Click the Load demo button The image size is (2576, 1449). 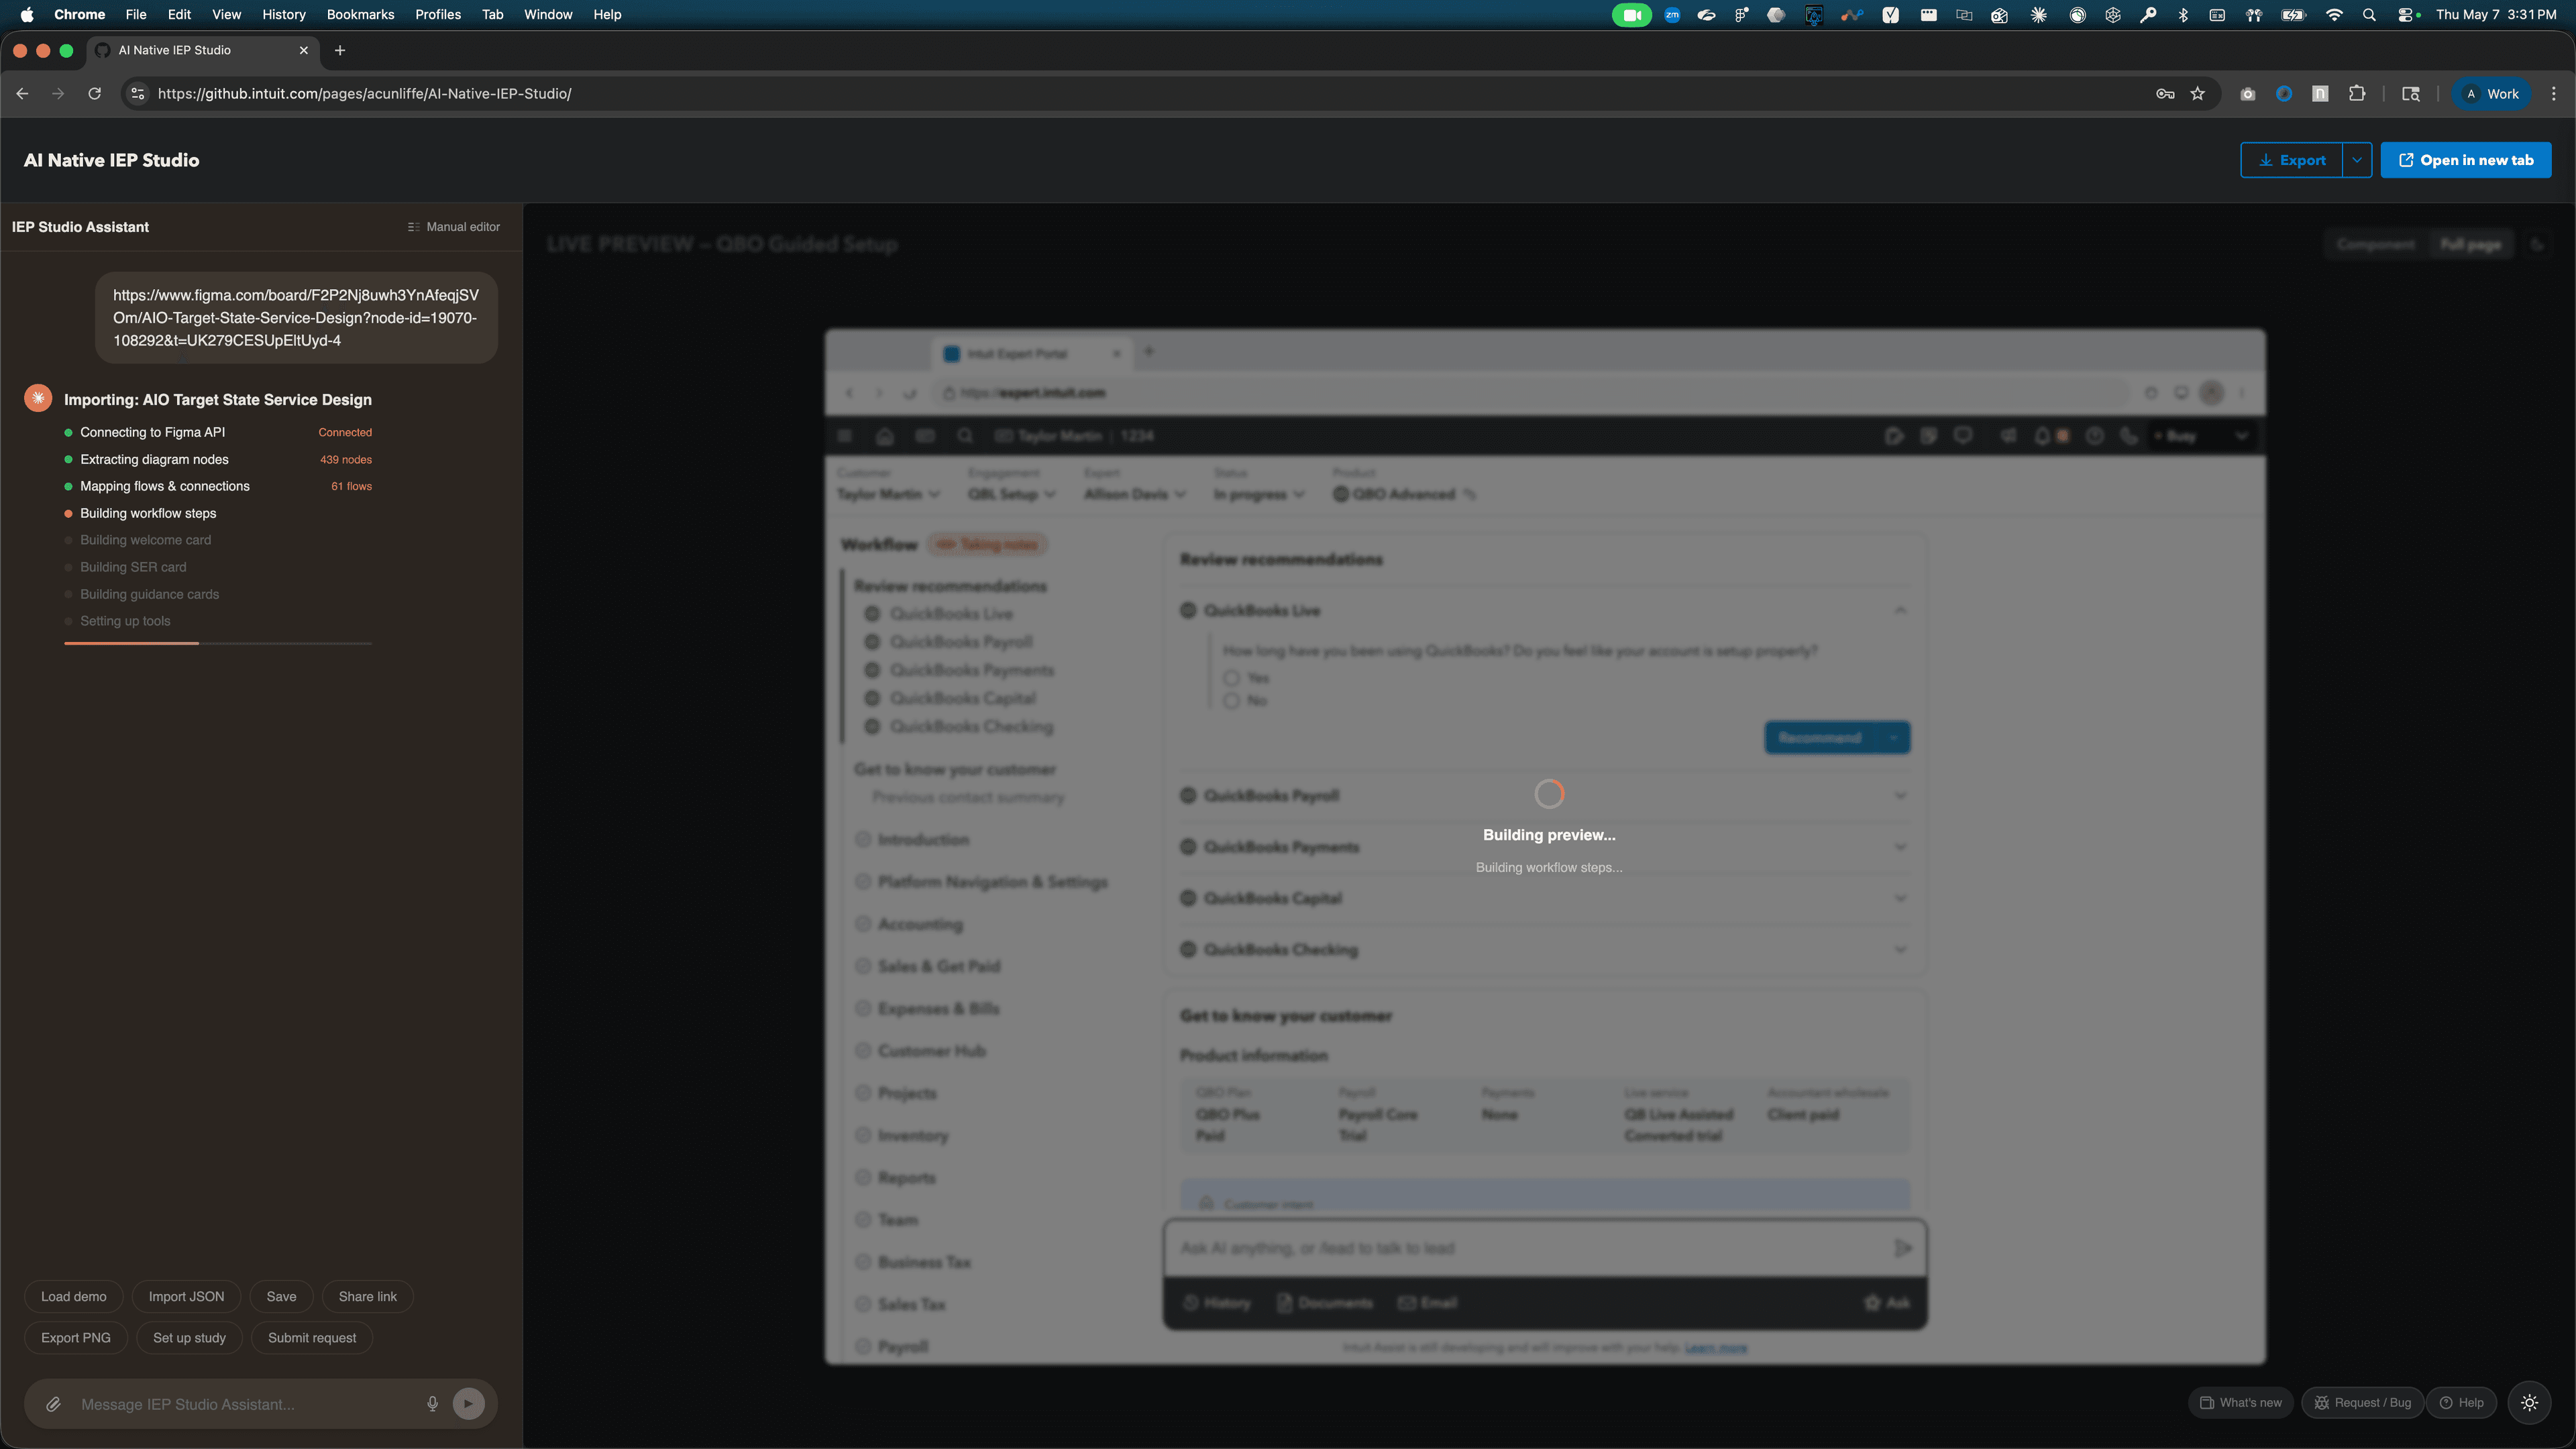click(x=74, y=1297)
